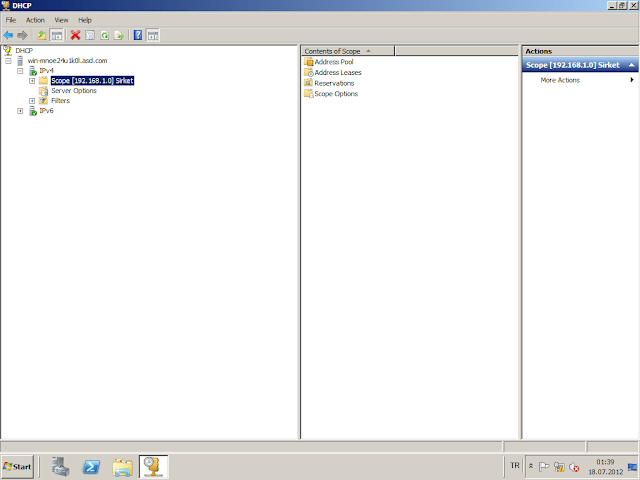Toggle Show/Hide Action Pane toolbar button
Image resolution: width=640 pixels, height=480 pixels.
click(x=153, y=35)
